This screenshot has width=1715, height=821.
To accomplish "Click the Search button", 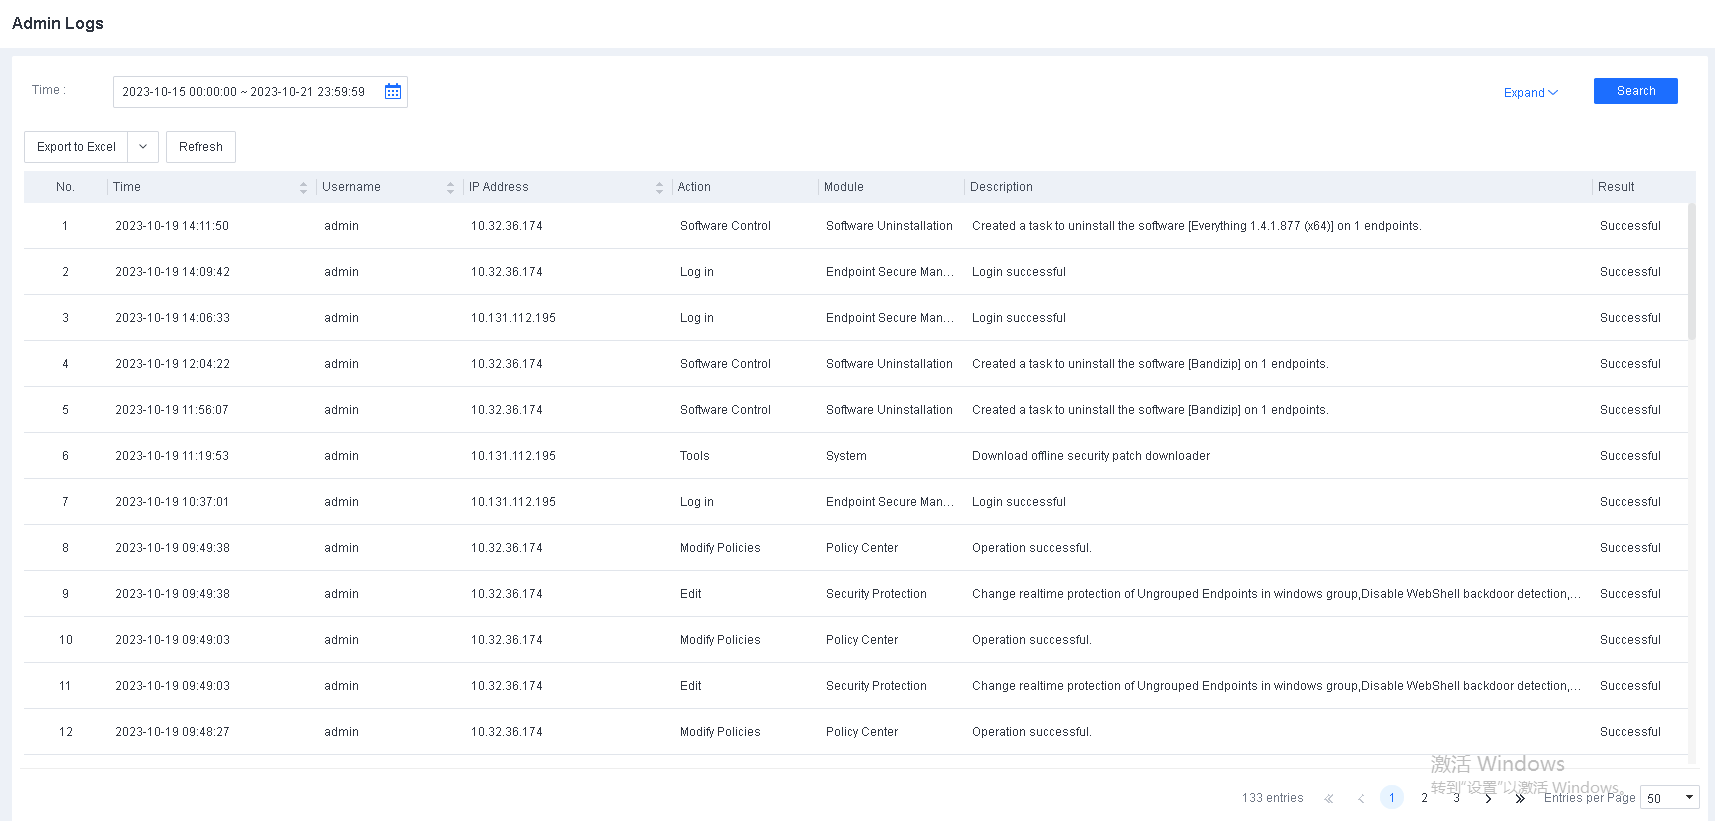I will (1635, 91).
